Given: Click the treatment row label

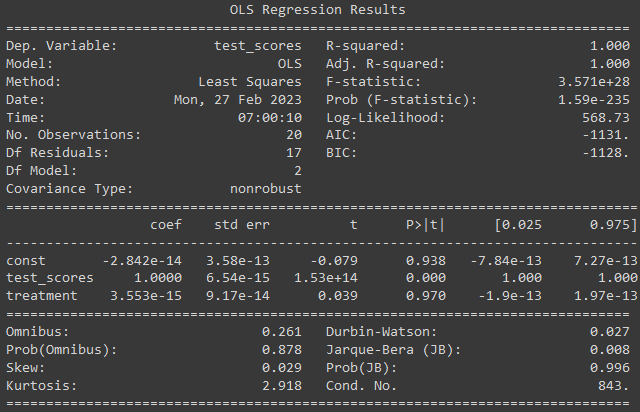Looking at the screenshot, I should 42,296.
